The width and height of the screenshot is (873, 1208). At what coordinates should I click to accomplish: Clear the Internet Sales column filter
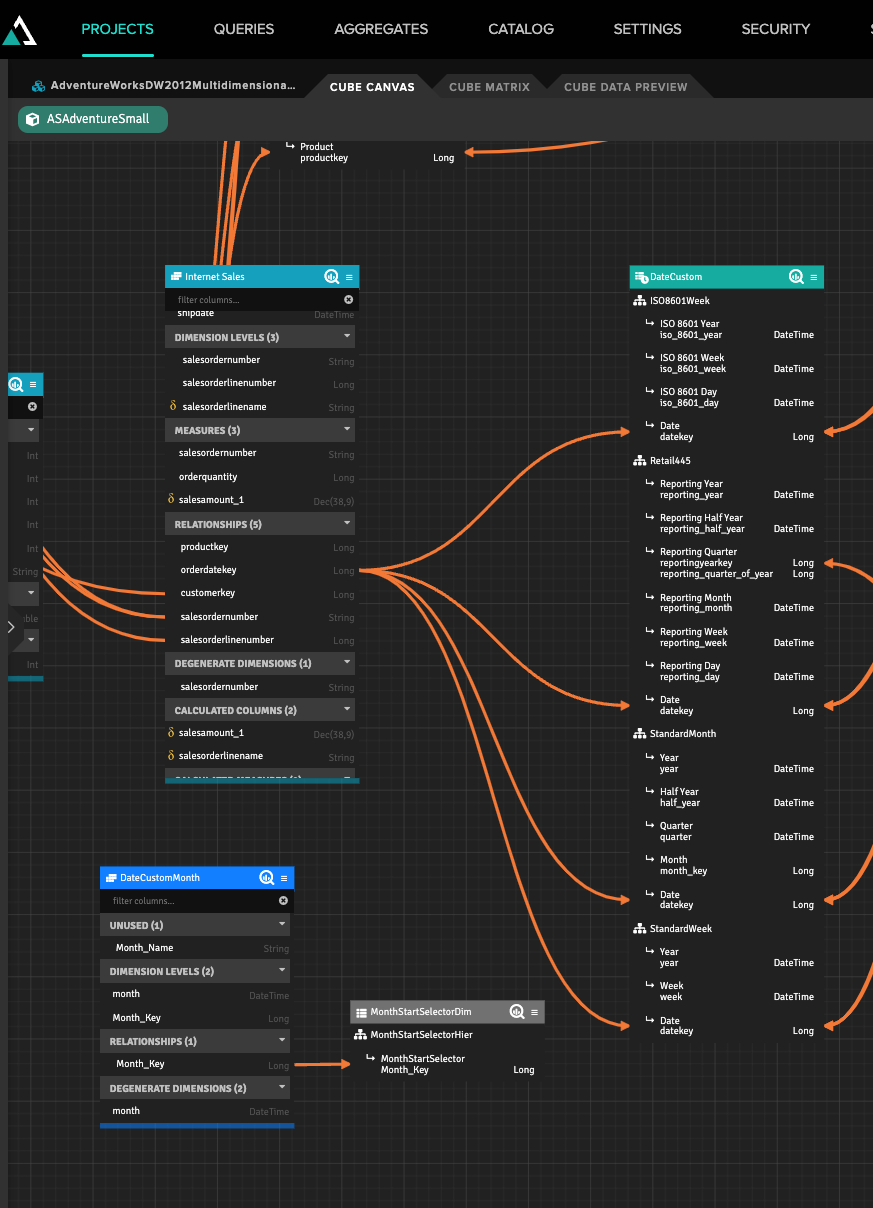348,299
